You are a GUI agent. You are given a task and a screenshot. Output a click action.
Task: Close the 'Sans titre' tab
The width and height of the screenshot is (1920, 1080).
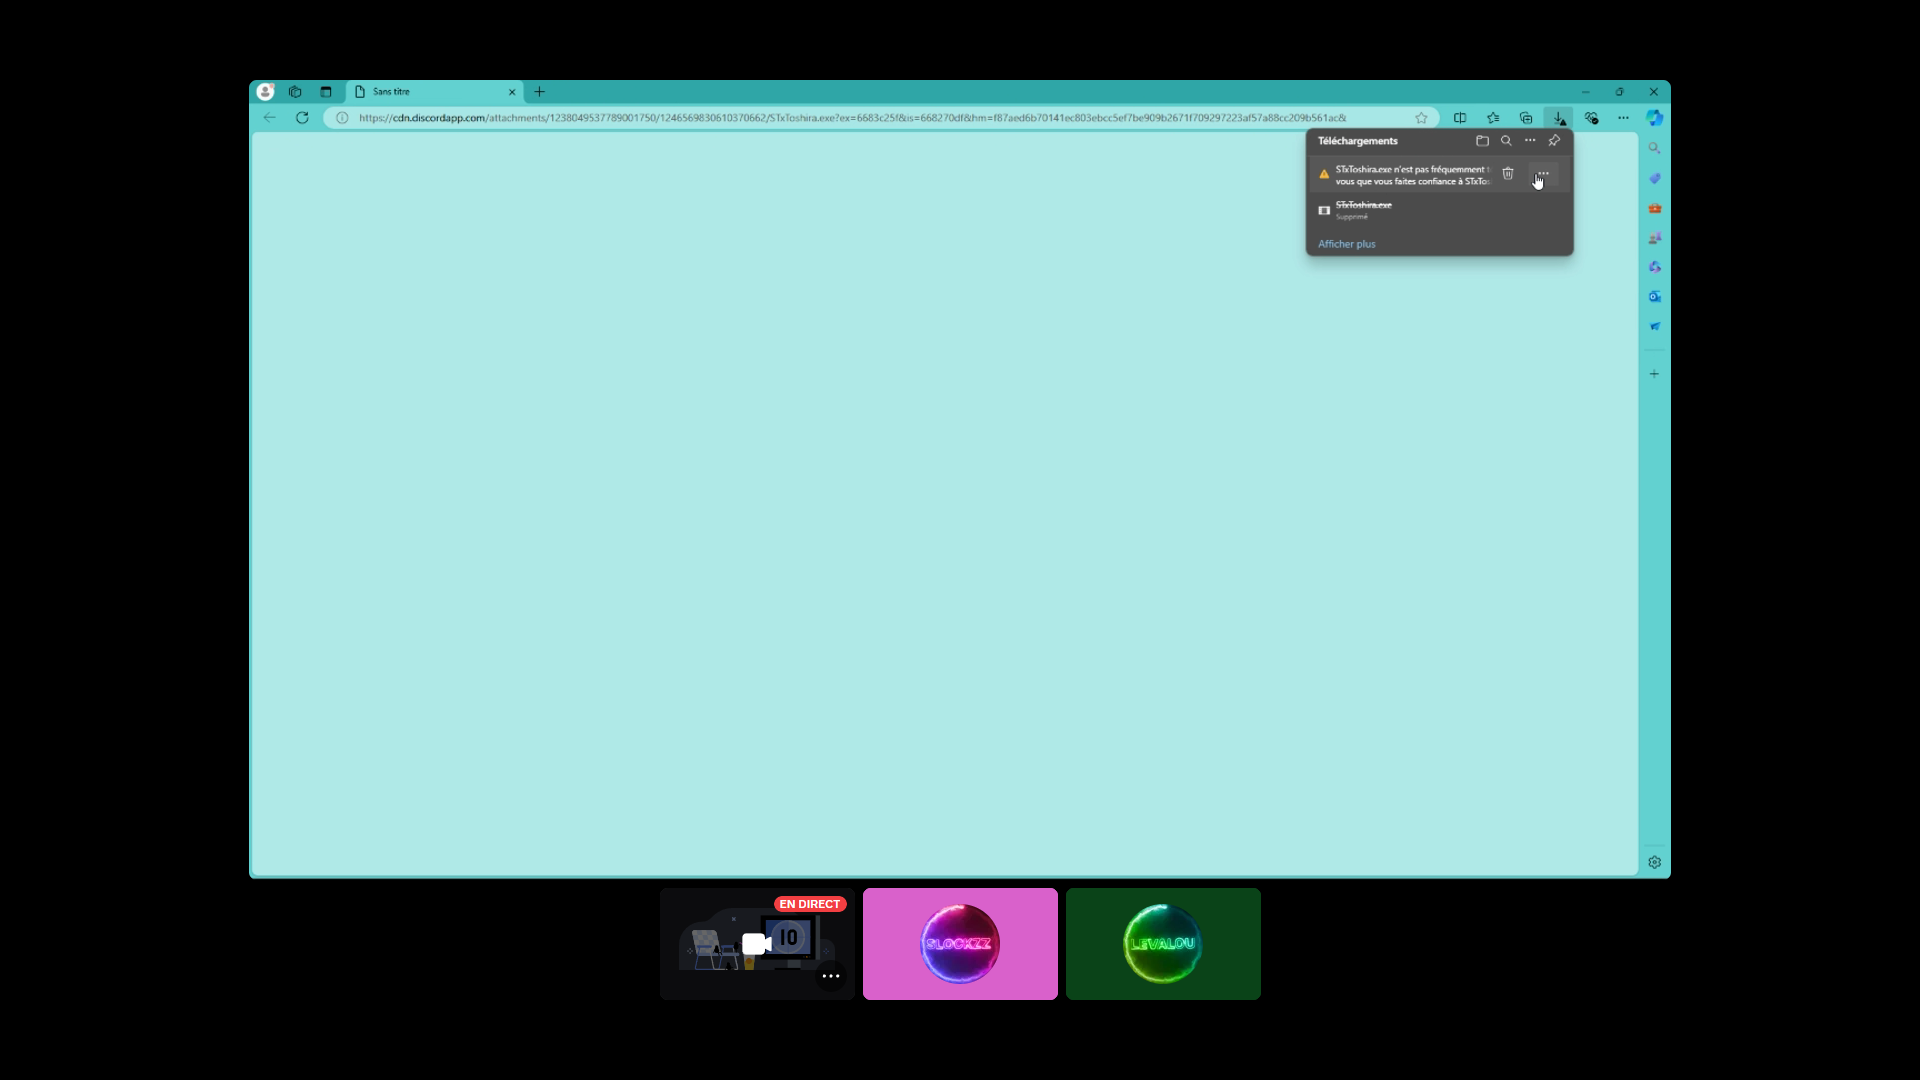tap(512, 92)
